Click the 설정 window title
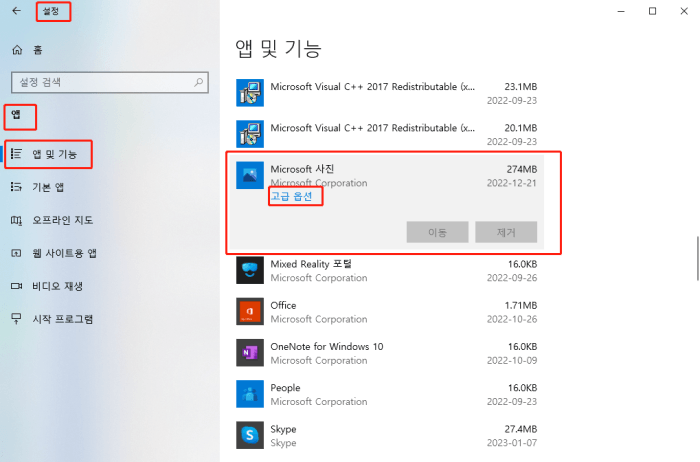This screenshot has width=700, height=462. [51, 11]
